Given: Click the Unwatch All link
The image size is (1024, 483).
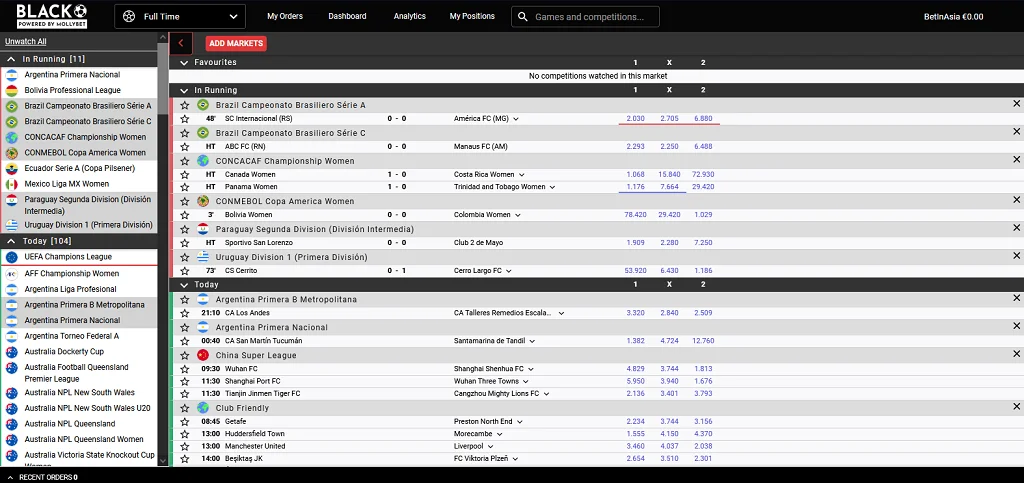Looking at the screenshot, I should pos(25,42).
